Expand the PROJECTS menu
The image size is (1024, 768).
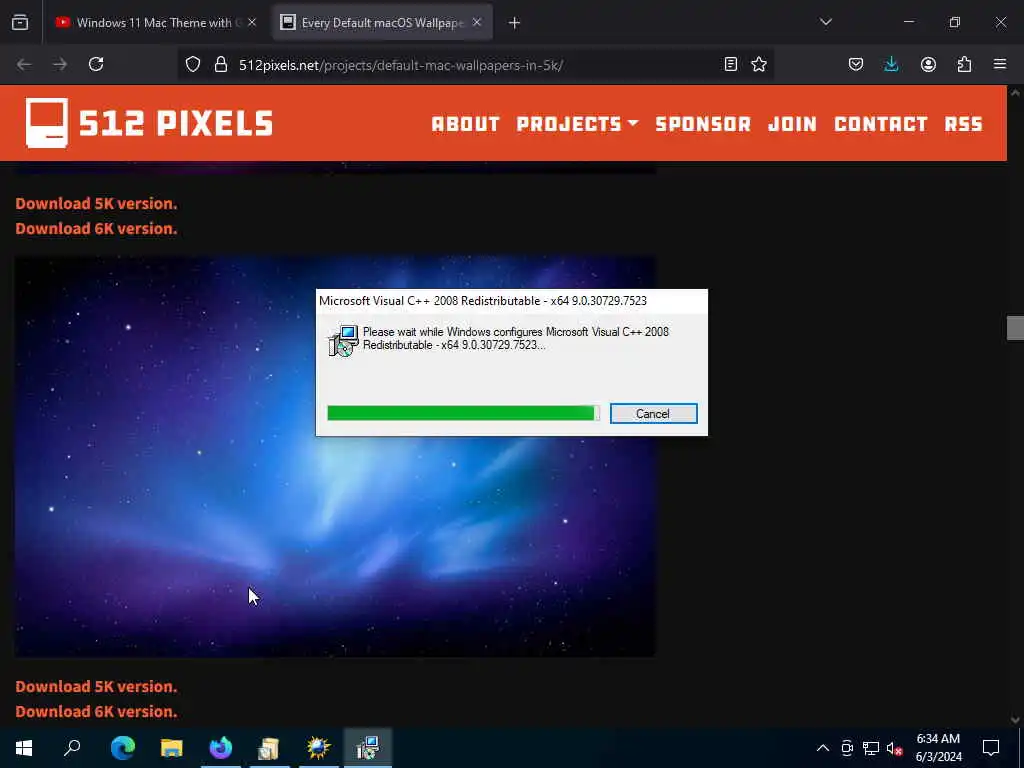pyautogui.click(x=577, y=124)
